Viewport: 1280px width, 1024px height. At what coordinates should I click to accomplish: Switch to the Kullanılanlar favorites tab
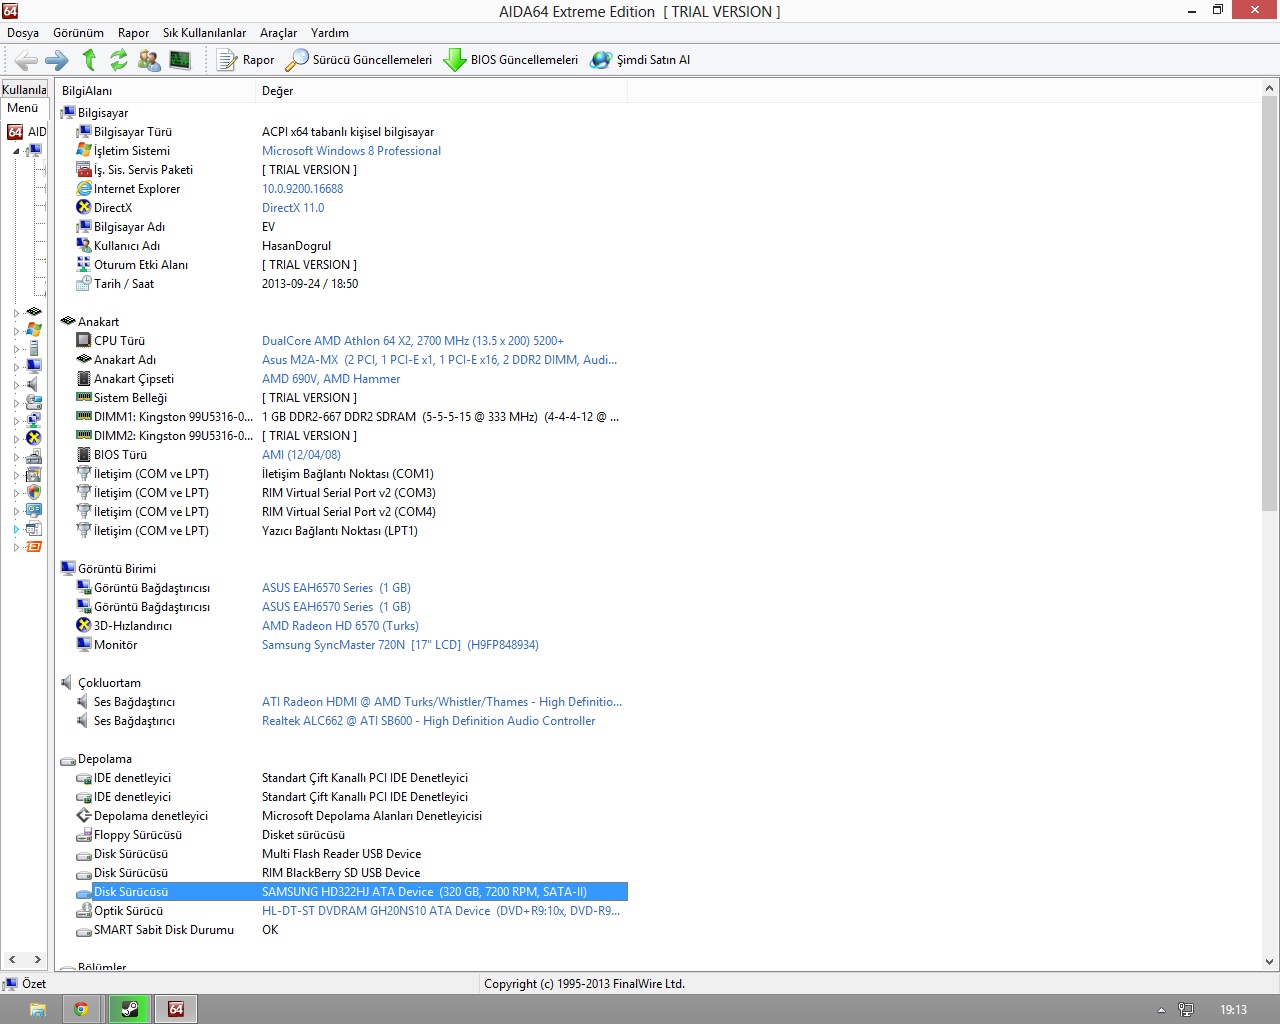click(x=25, y=89)
